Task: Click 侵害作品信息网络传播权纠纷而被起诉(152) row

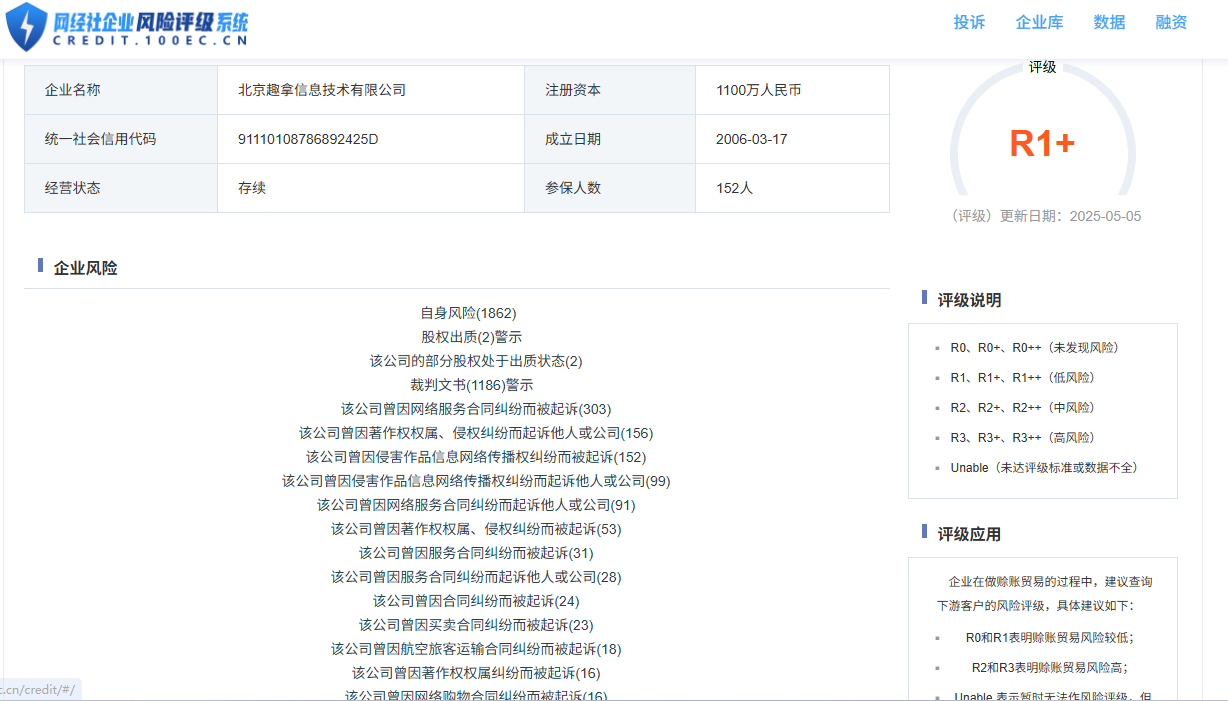Action: tap(476, 457)
